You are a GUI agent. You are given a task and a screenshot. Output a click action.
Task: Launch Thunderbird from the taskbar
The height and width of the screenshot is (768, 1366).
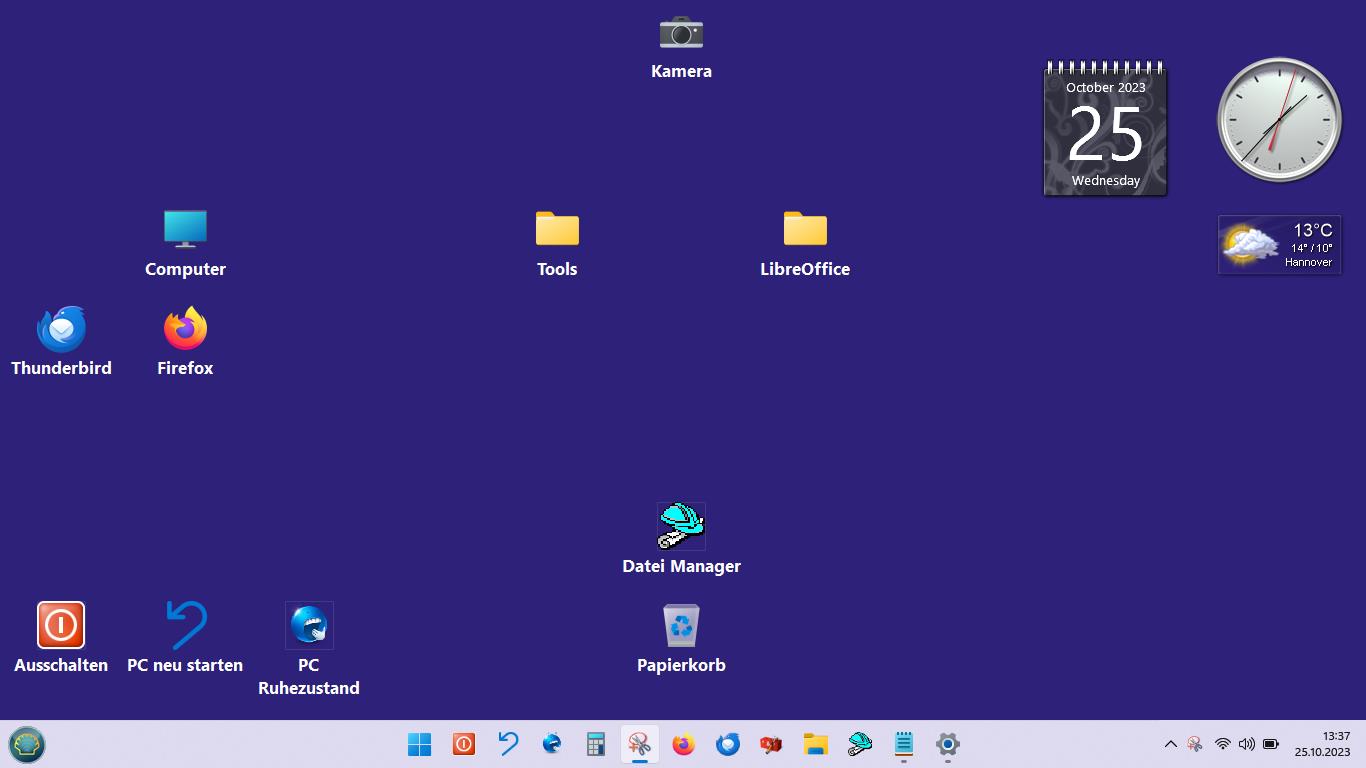728,744
